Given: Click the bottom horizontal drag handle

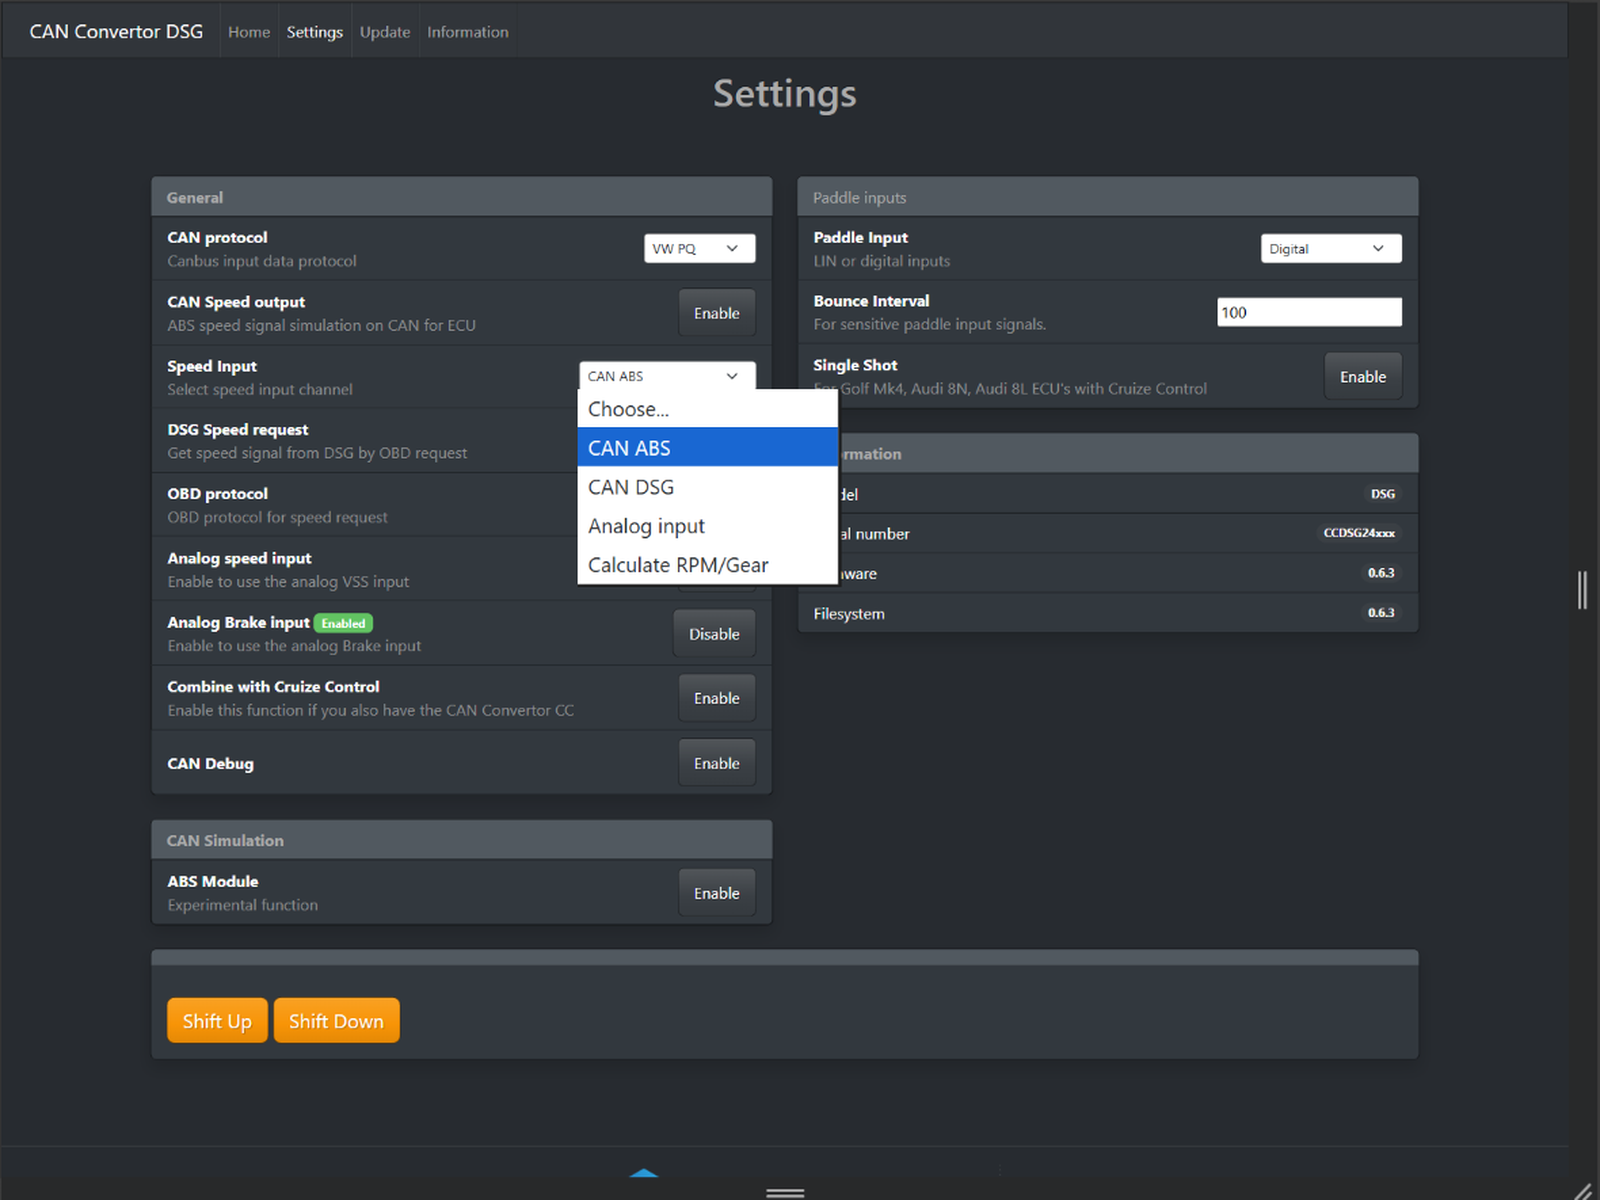Looking at the screenshot, I should coord(785,1193).
